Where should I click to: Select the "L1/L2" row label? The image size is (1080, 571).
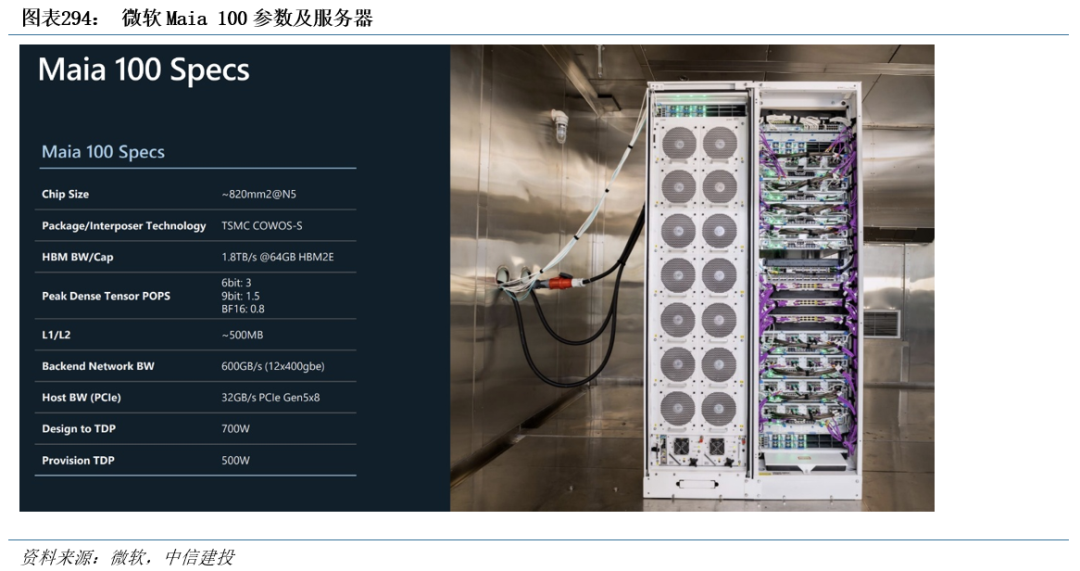click(55, 335)
